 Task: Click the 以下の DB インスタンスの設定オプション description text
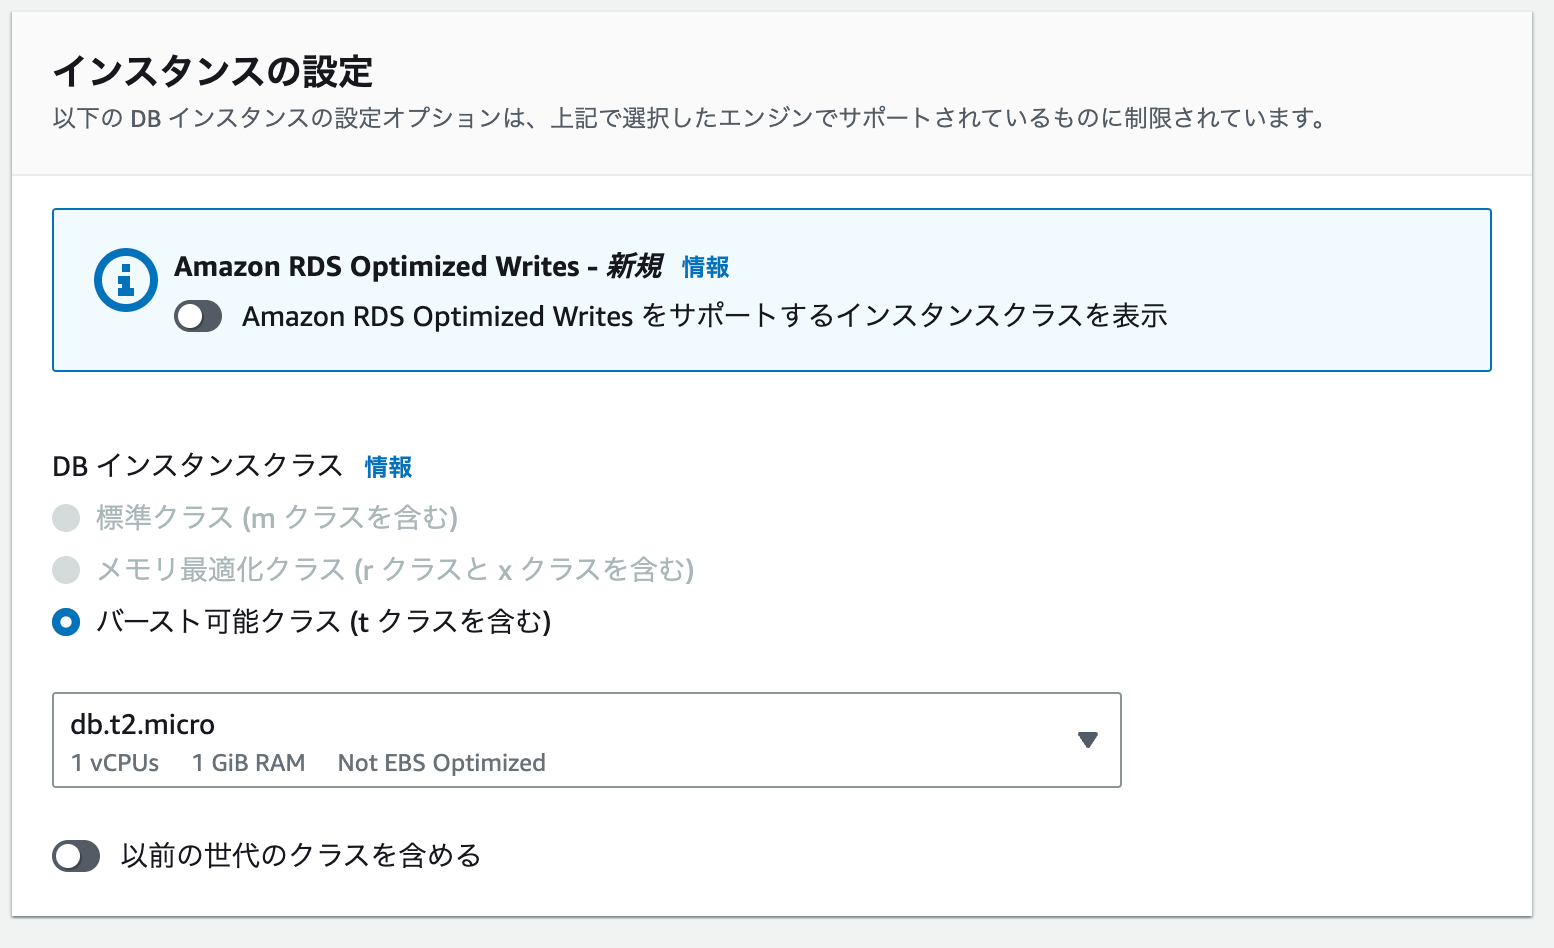click(690, 119)
